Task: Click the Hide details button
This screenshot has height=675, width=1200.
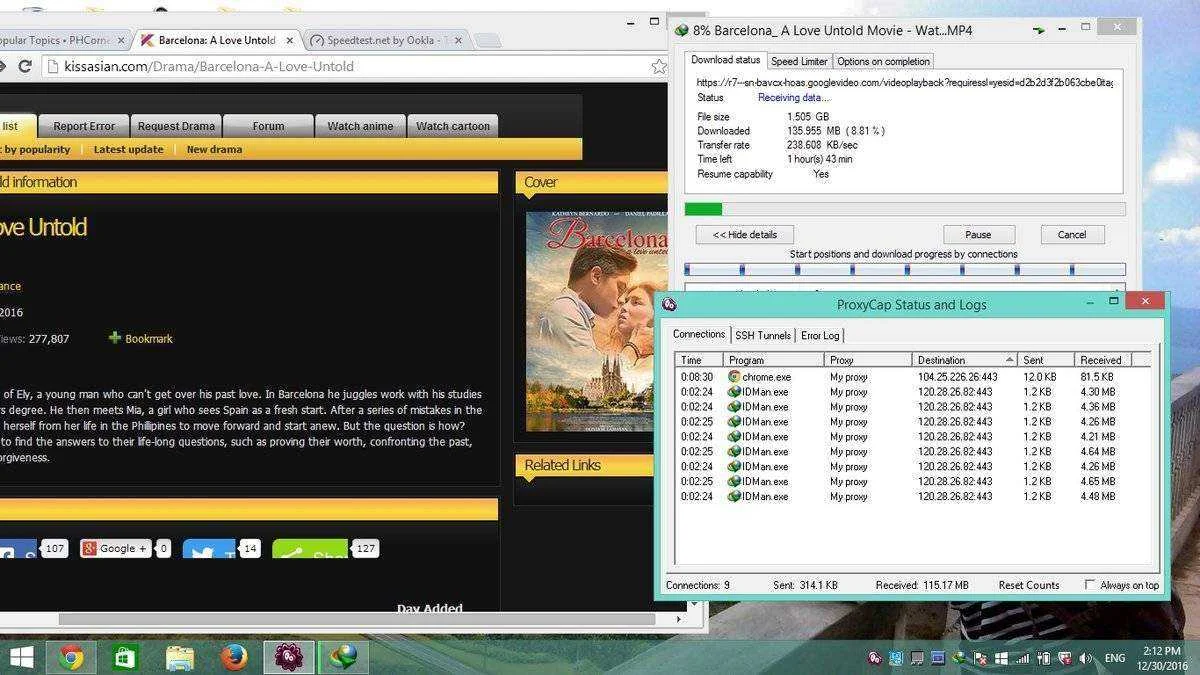Action: click(x=745, y=234)
